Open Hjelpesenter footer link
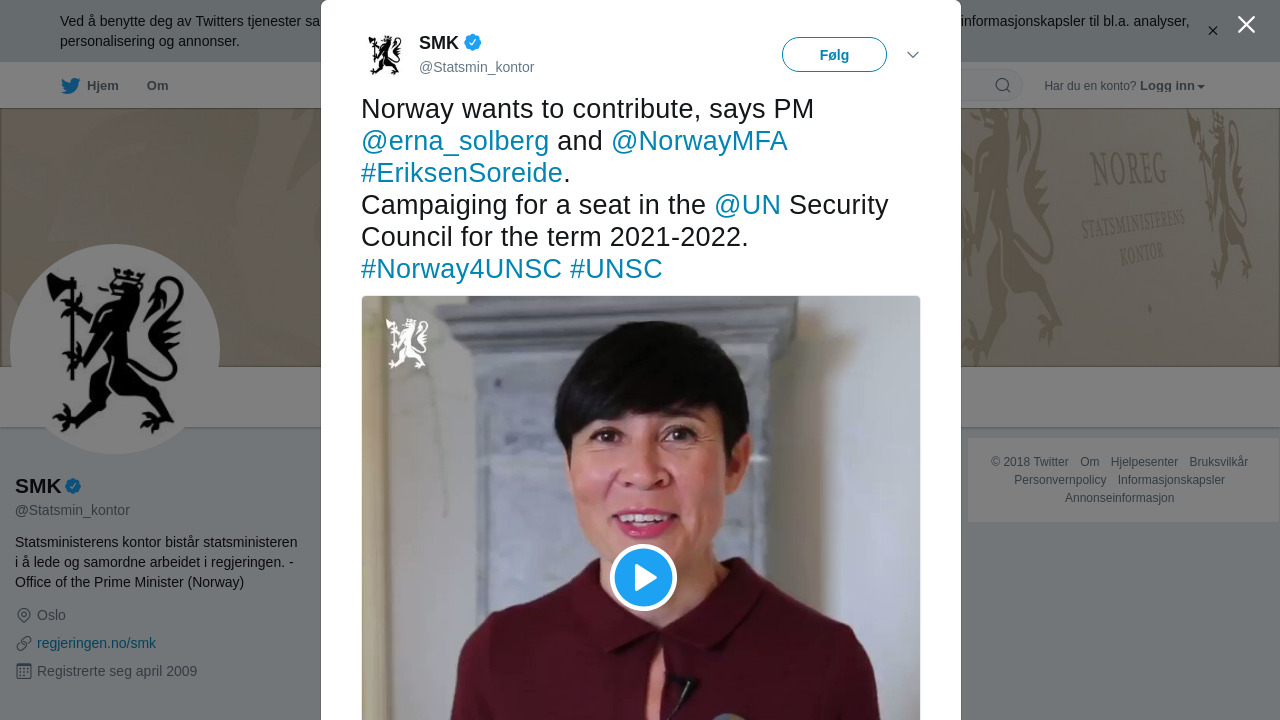The width and height of the screenshot is (1280, 720). tap(1144, 462)
